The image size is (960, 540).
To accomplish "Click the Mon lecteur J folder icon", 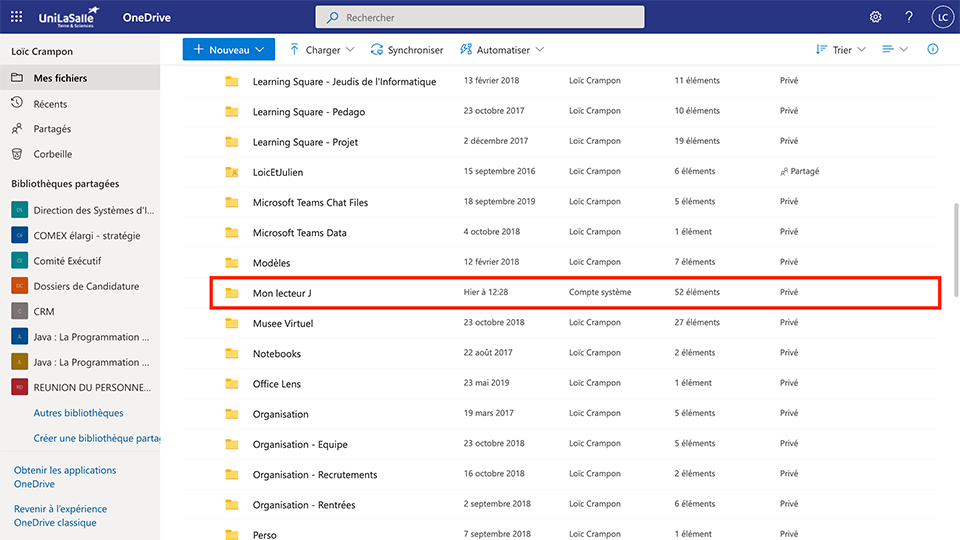I will pyautogui.click(x=231, y=293).
